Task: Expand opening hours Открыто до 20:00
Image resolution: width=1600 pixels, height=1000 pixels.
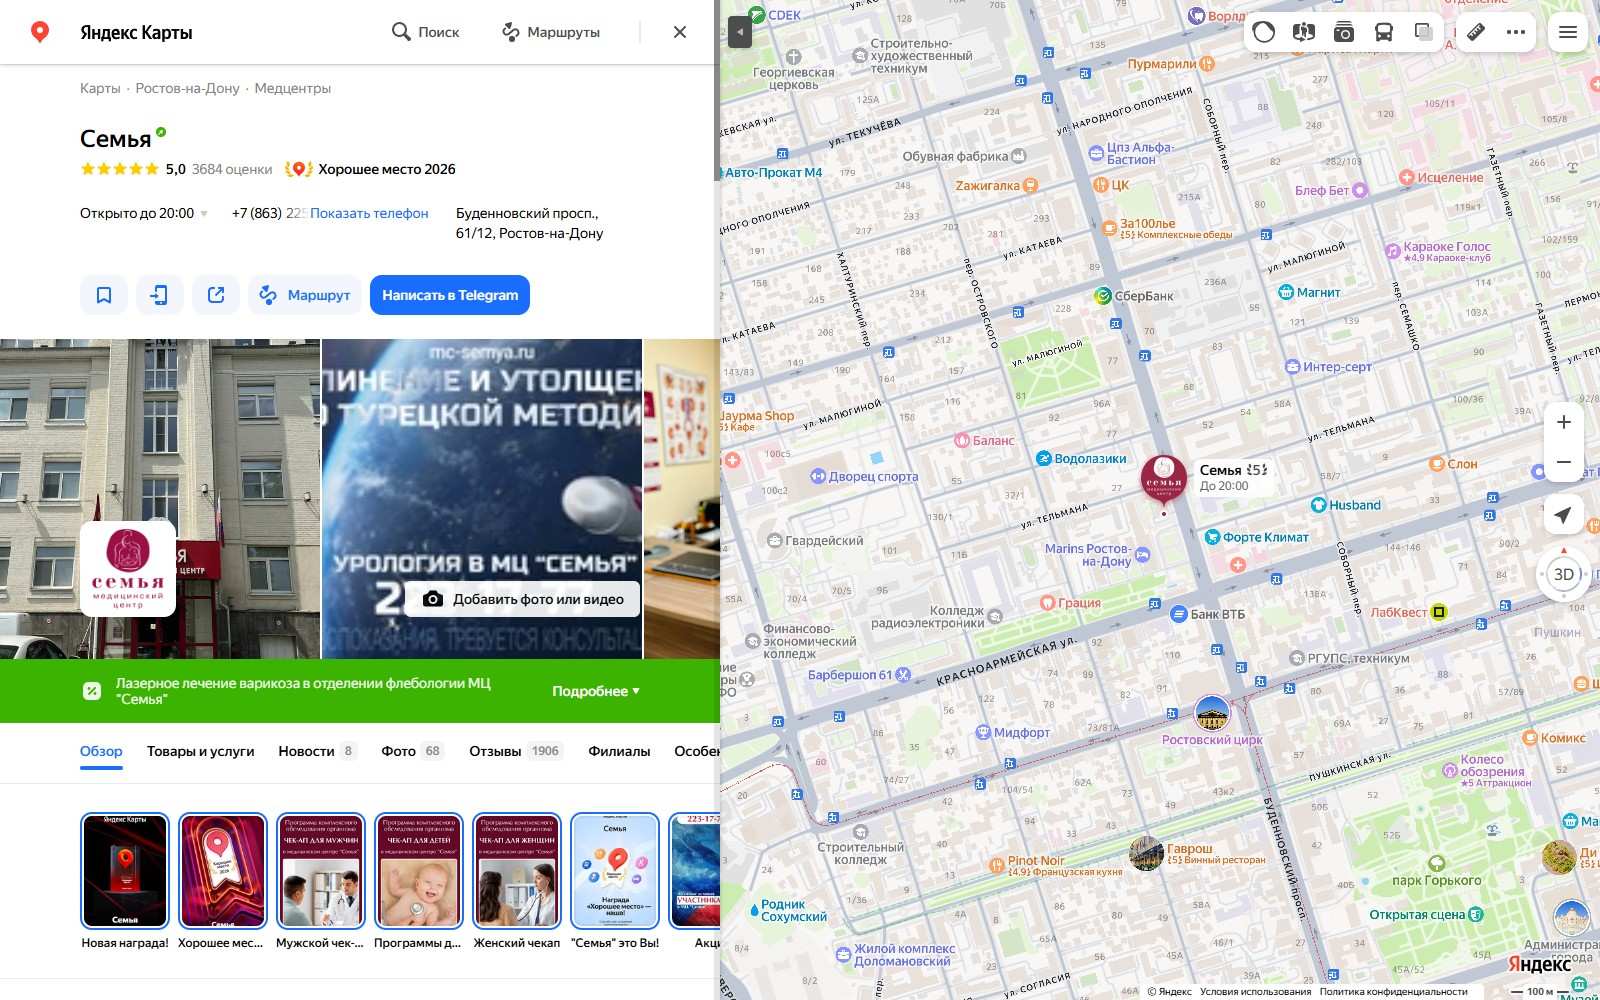Action: coord(144,213)
